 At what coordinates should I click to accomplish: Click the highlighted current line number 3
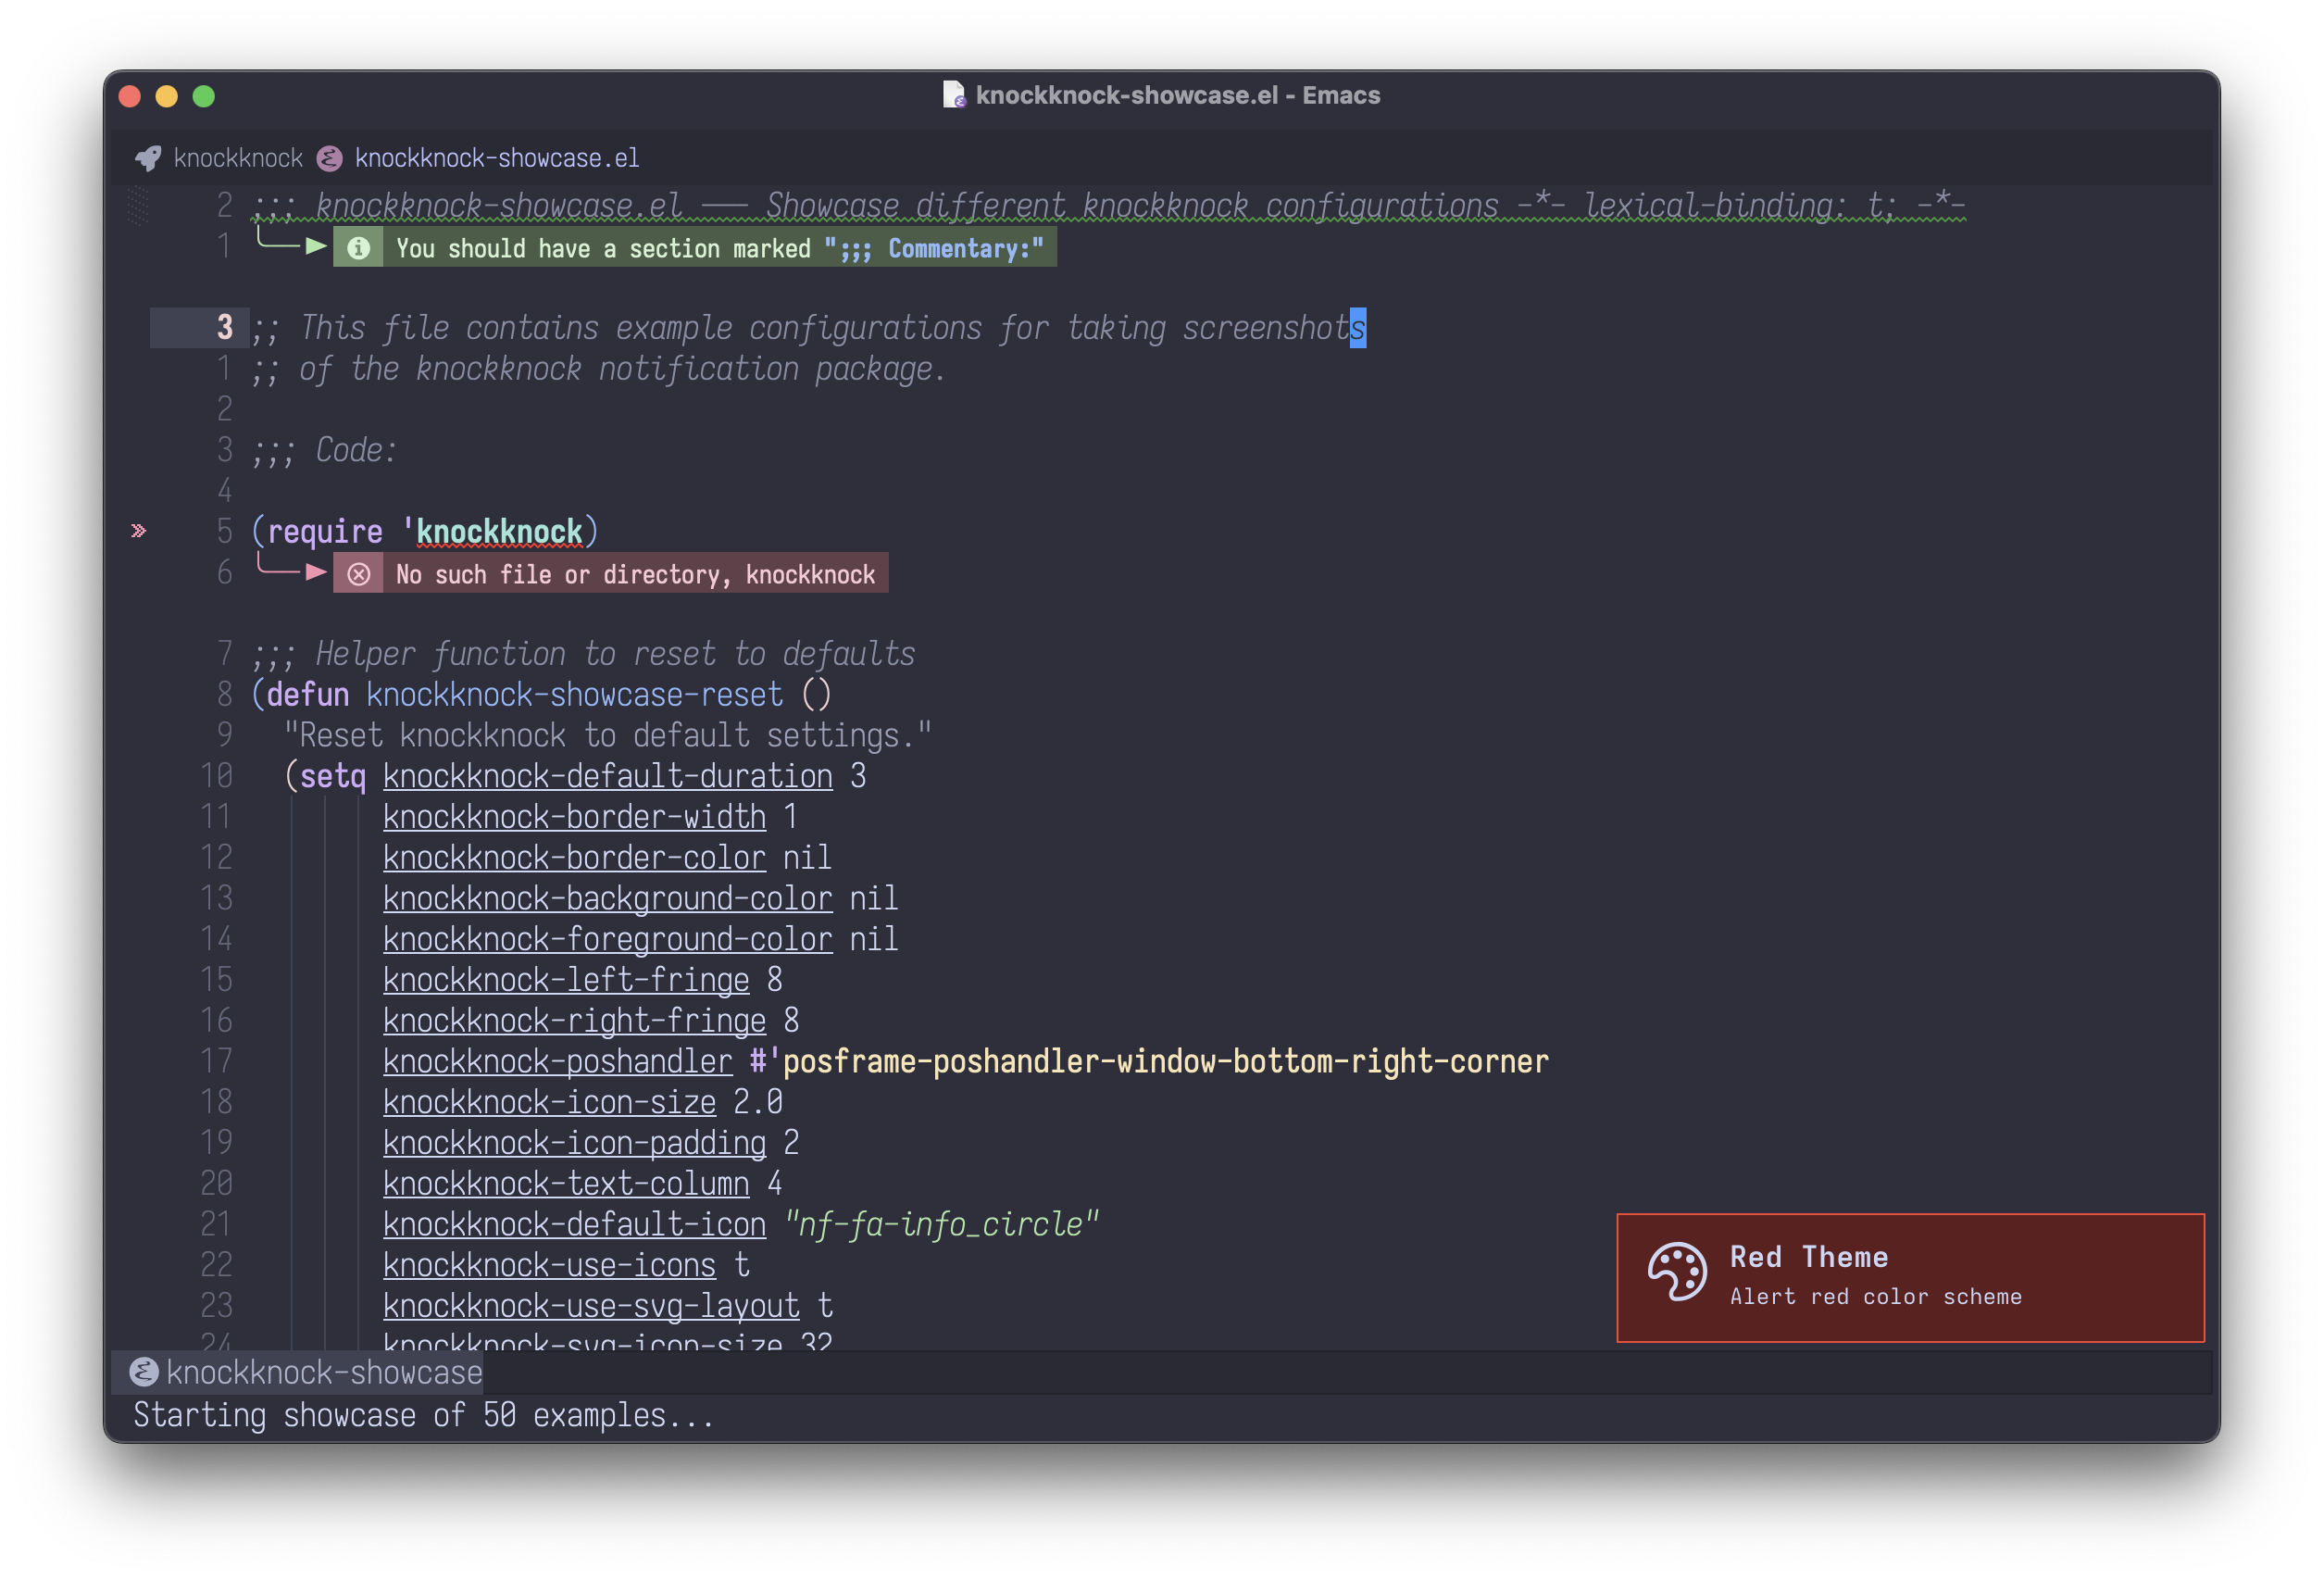[224, 328]
